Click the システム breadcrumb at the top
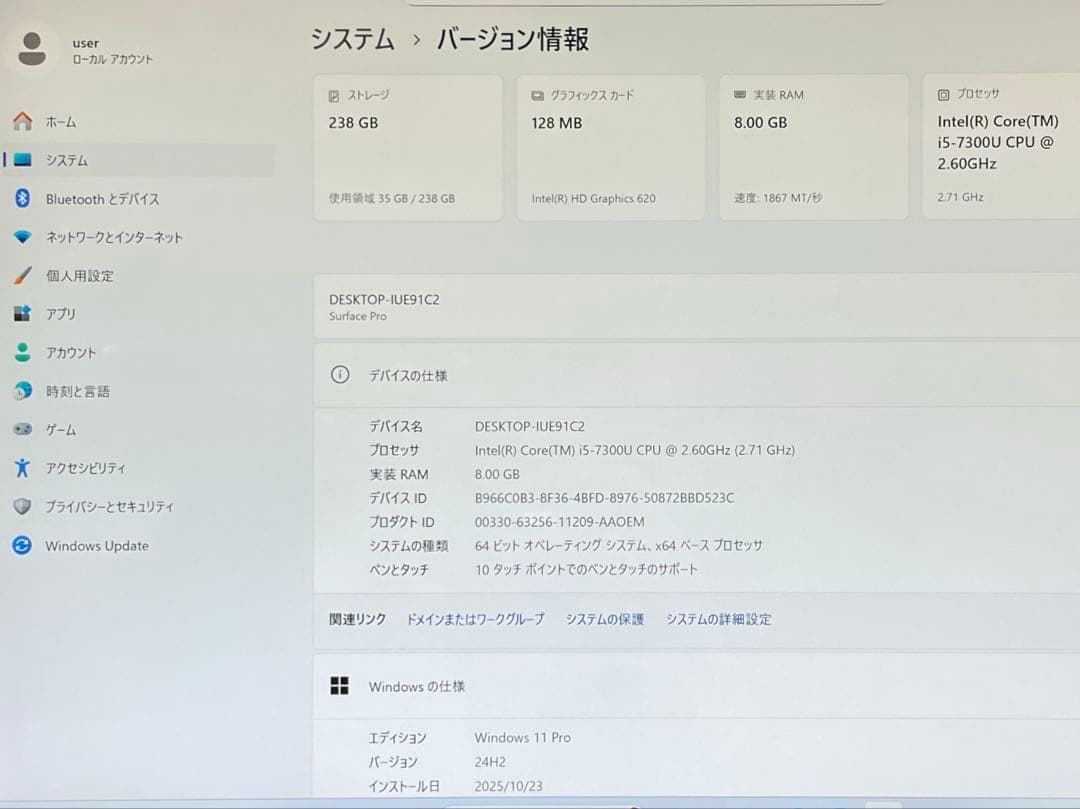The width and height of the screenshot is (1080, 809). coord(351,38)
